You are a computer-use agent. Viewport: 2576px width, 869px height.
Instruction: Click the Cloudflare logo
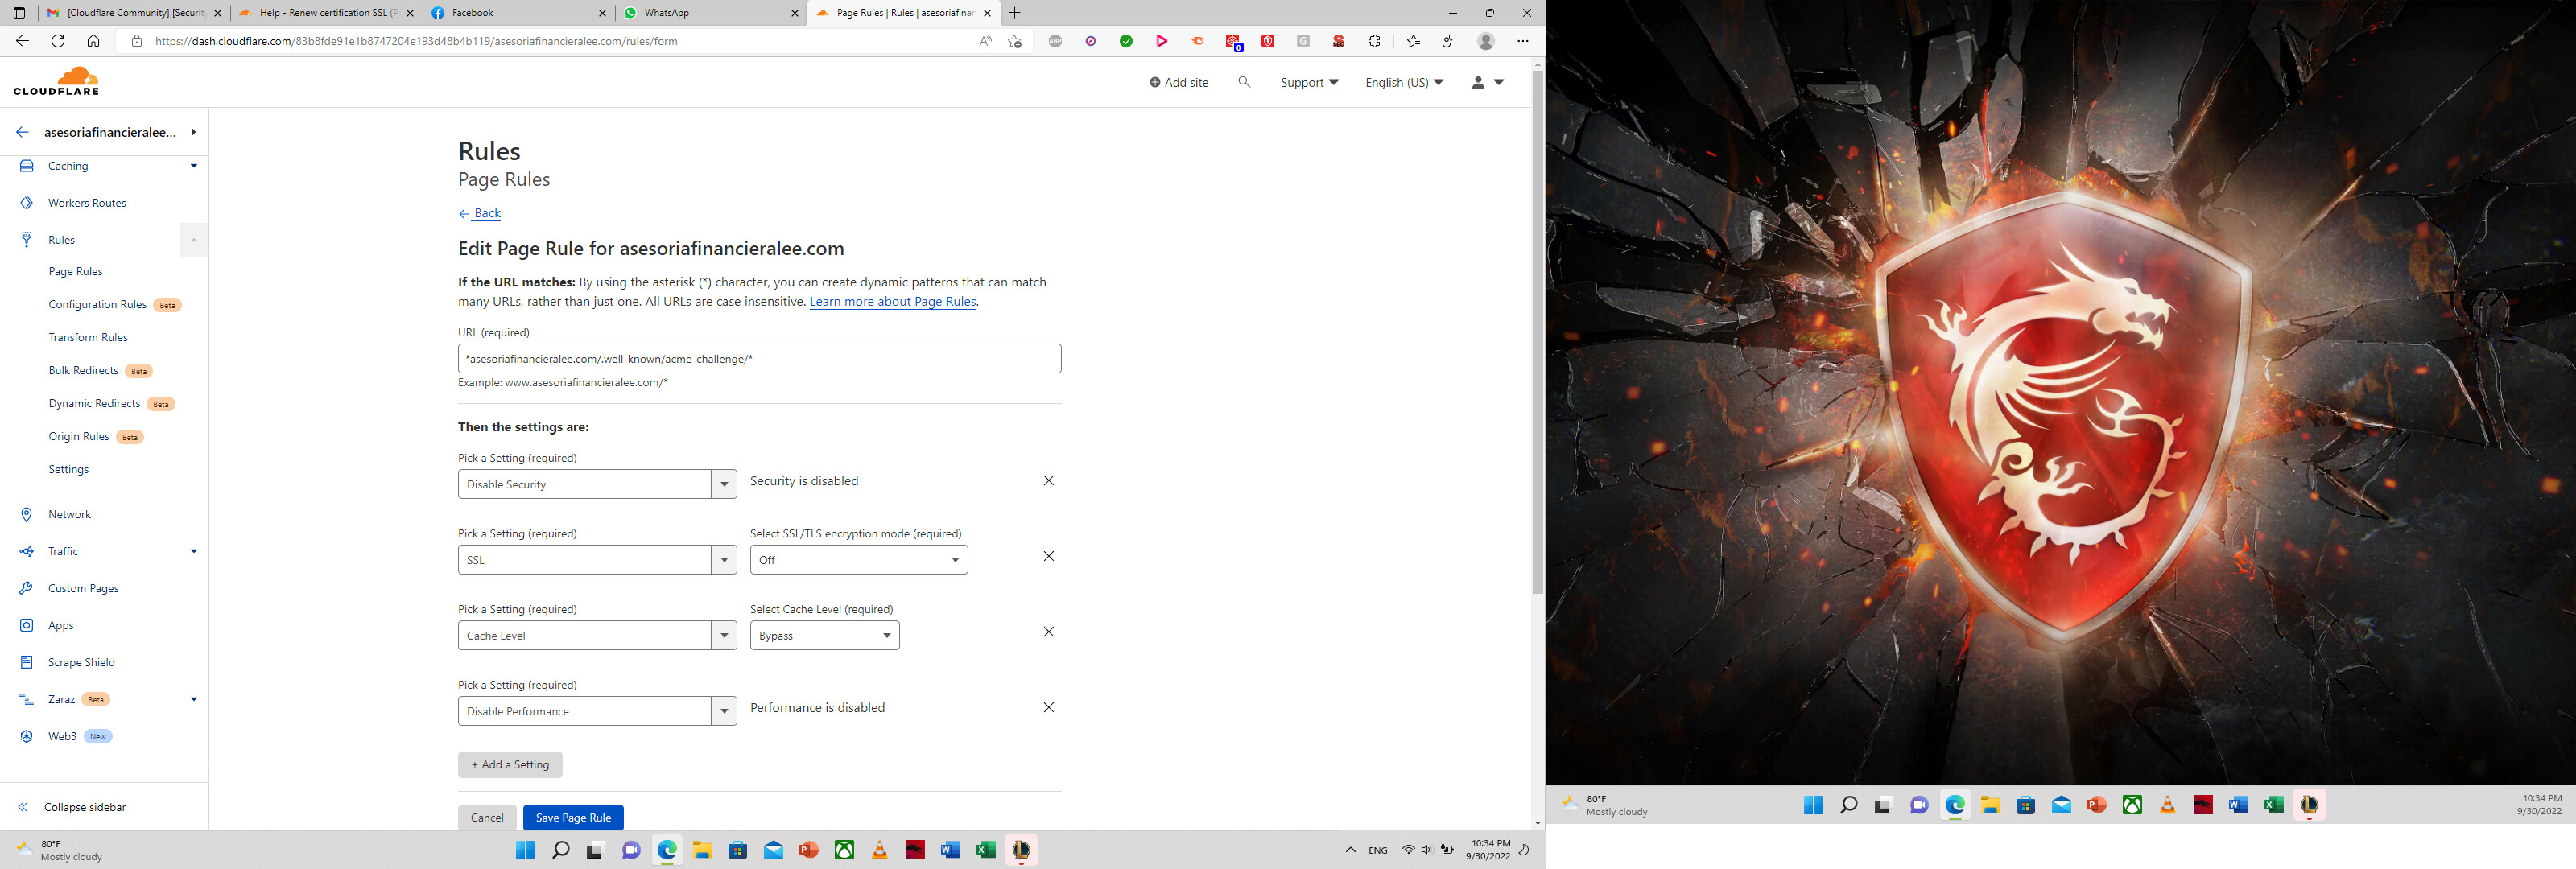click(x=57, y=82)
